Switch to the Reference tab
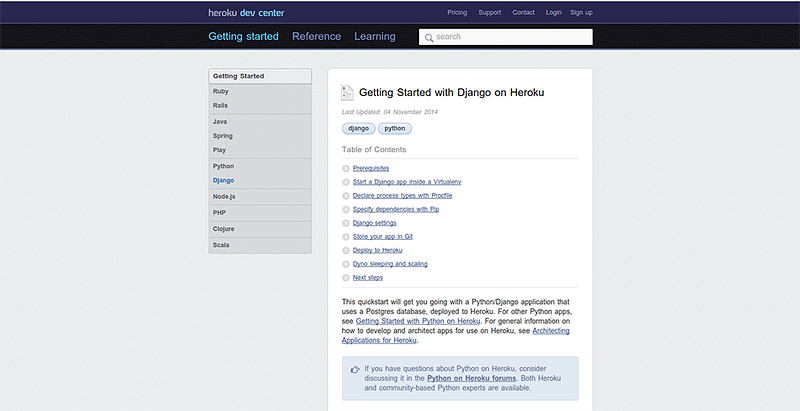 316,36
